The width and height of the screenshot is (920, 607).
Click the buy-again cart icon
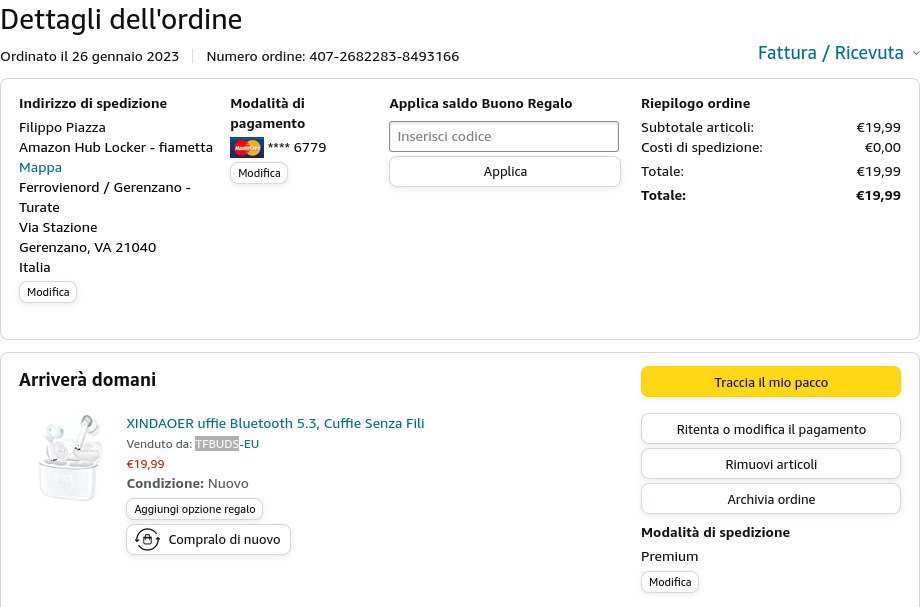pyautogui.click(x=148, y=540)
